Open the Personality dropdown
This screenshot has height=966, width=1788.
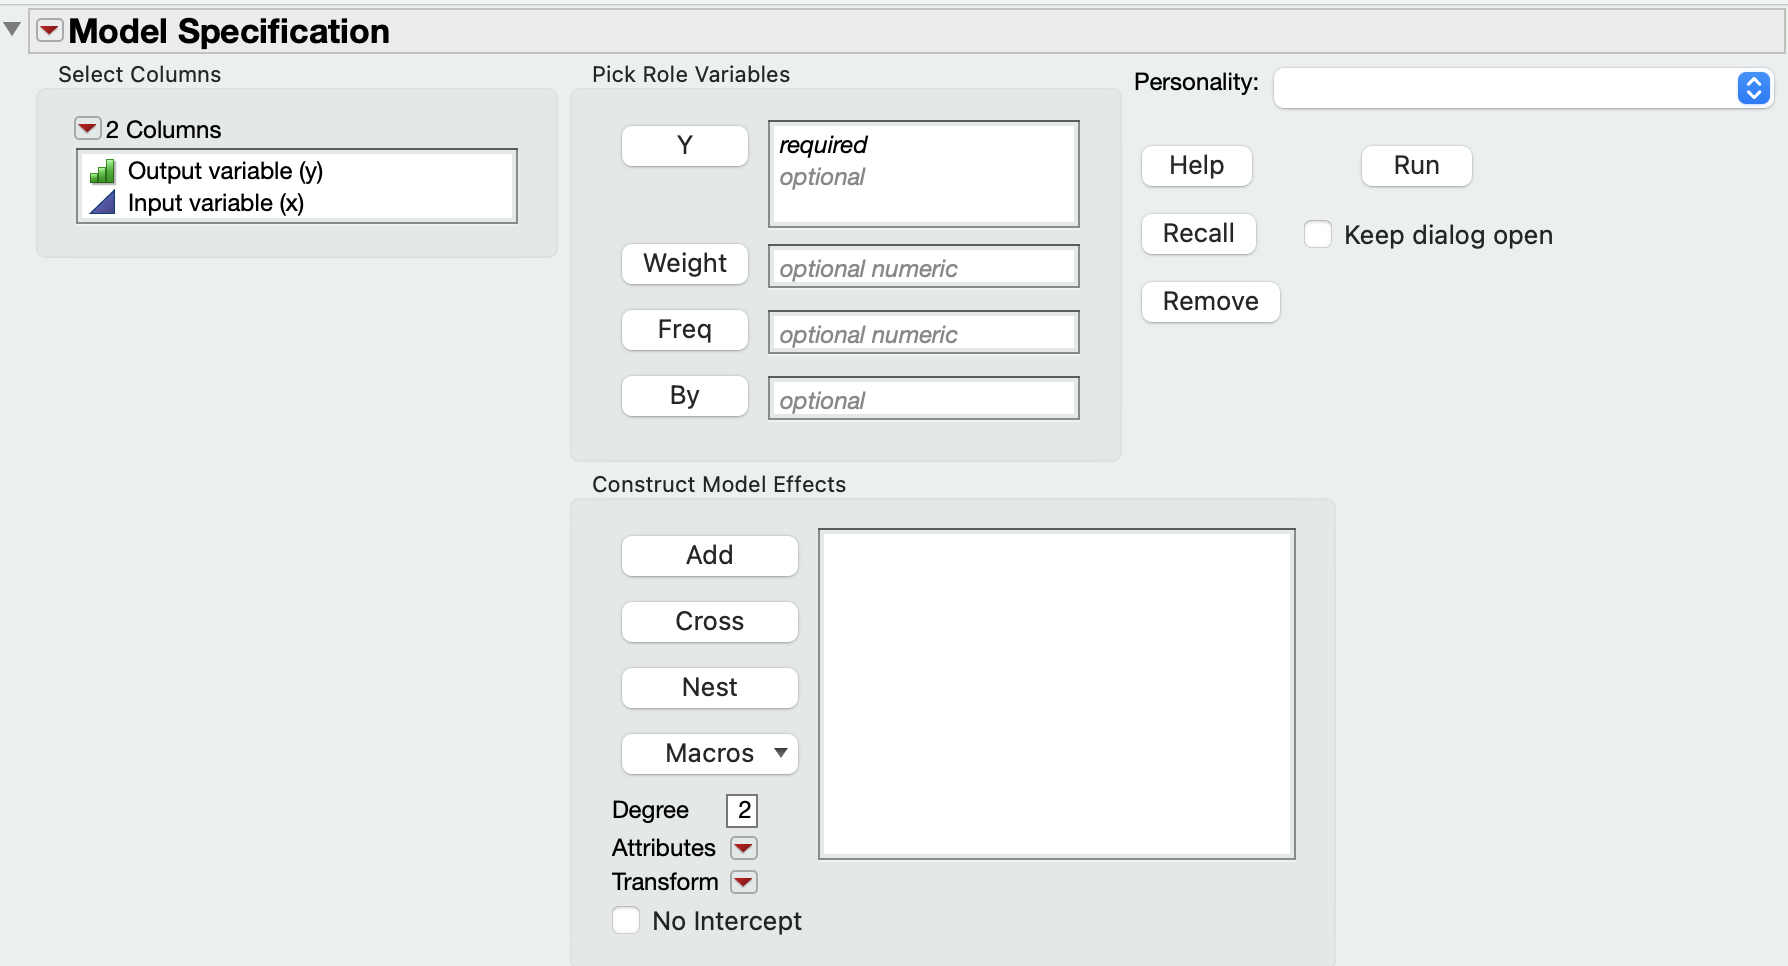[1522, 88]
